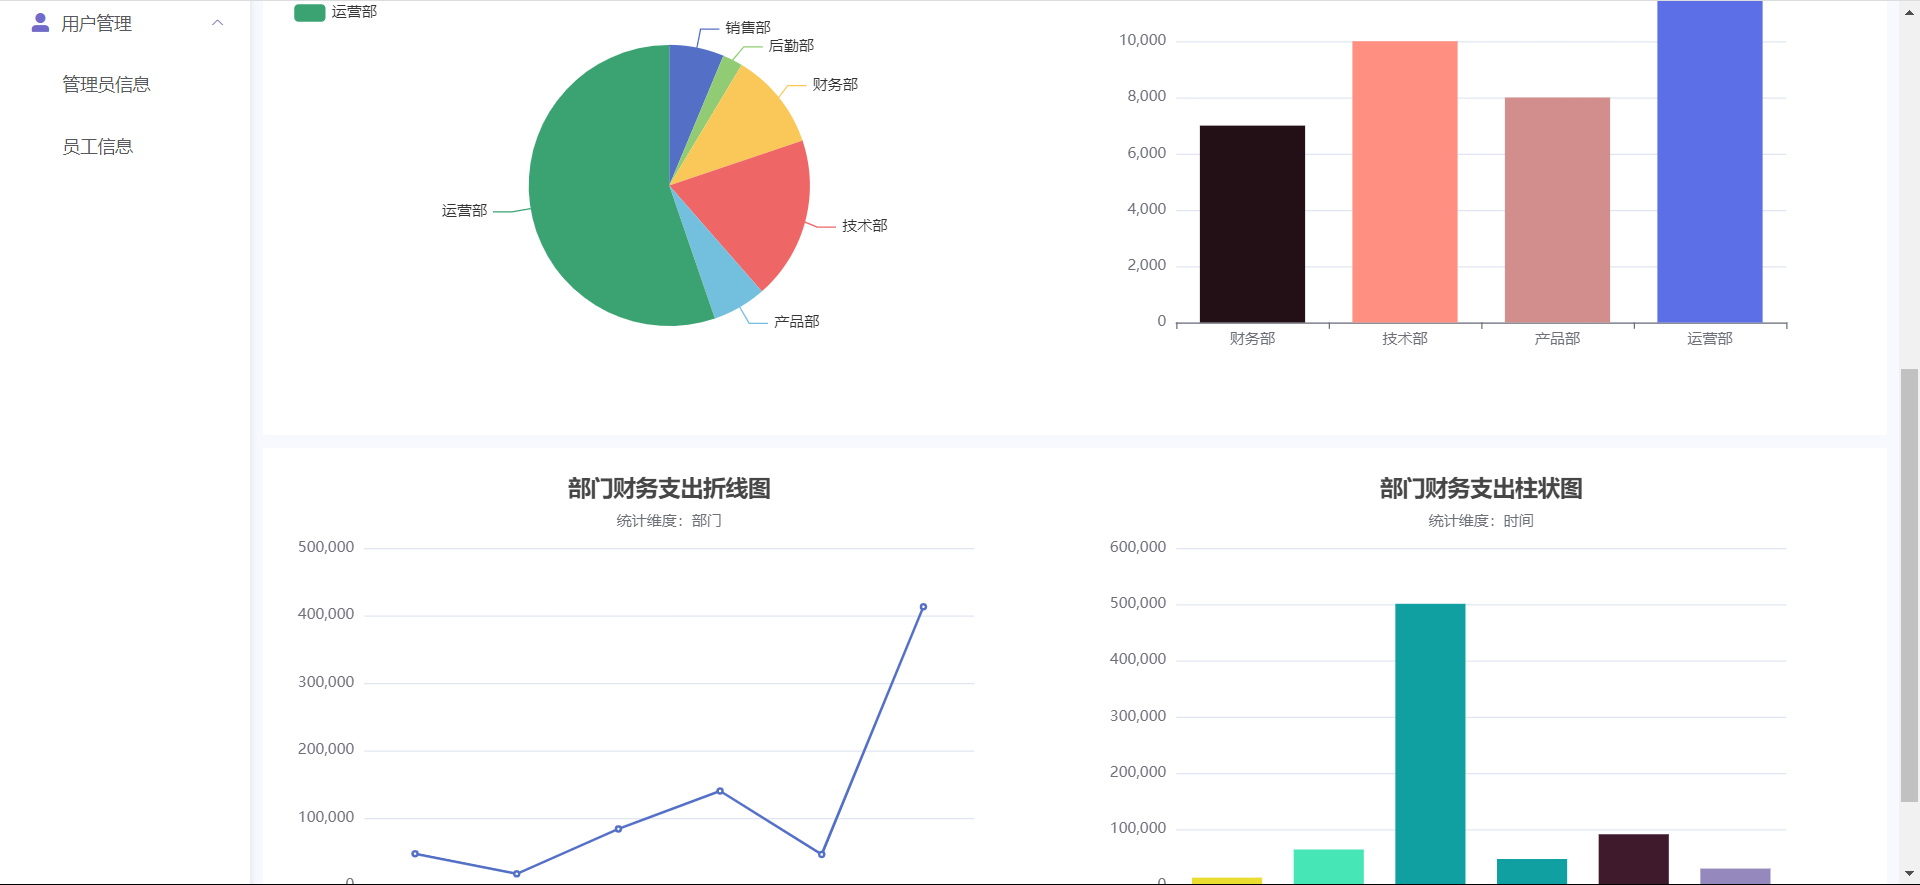1920x885 pixels.
Task: Toggle the 运营部 legend label text
Action: [x=354, y=12]
